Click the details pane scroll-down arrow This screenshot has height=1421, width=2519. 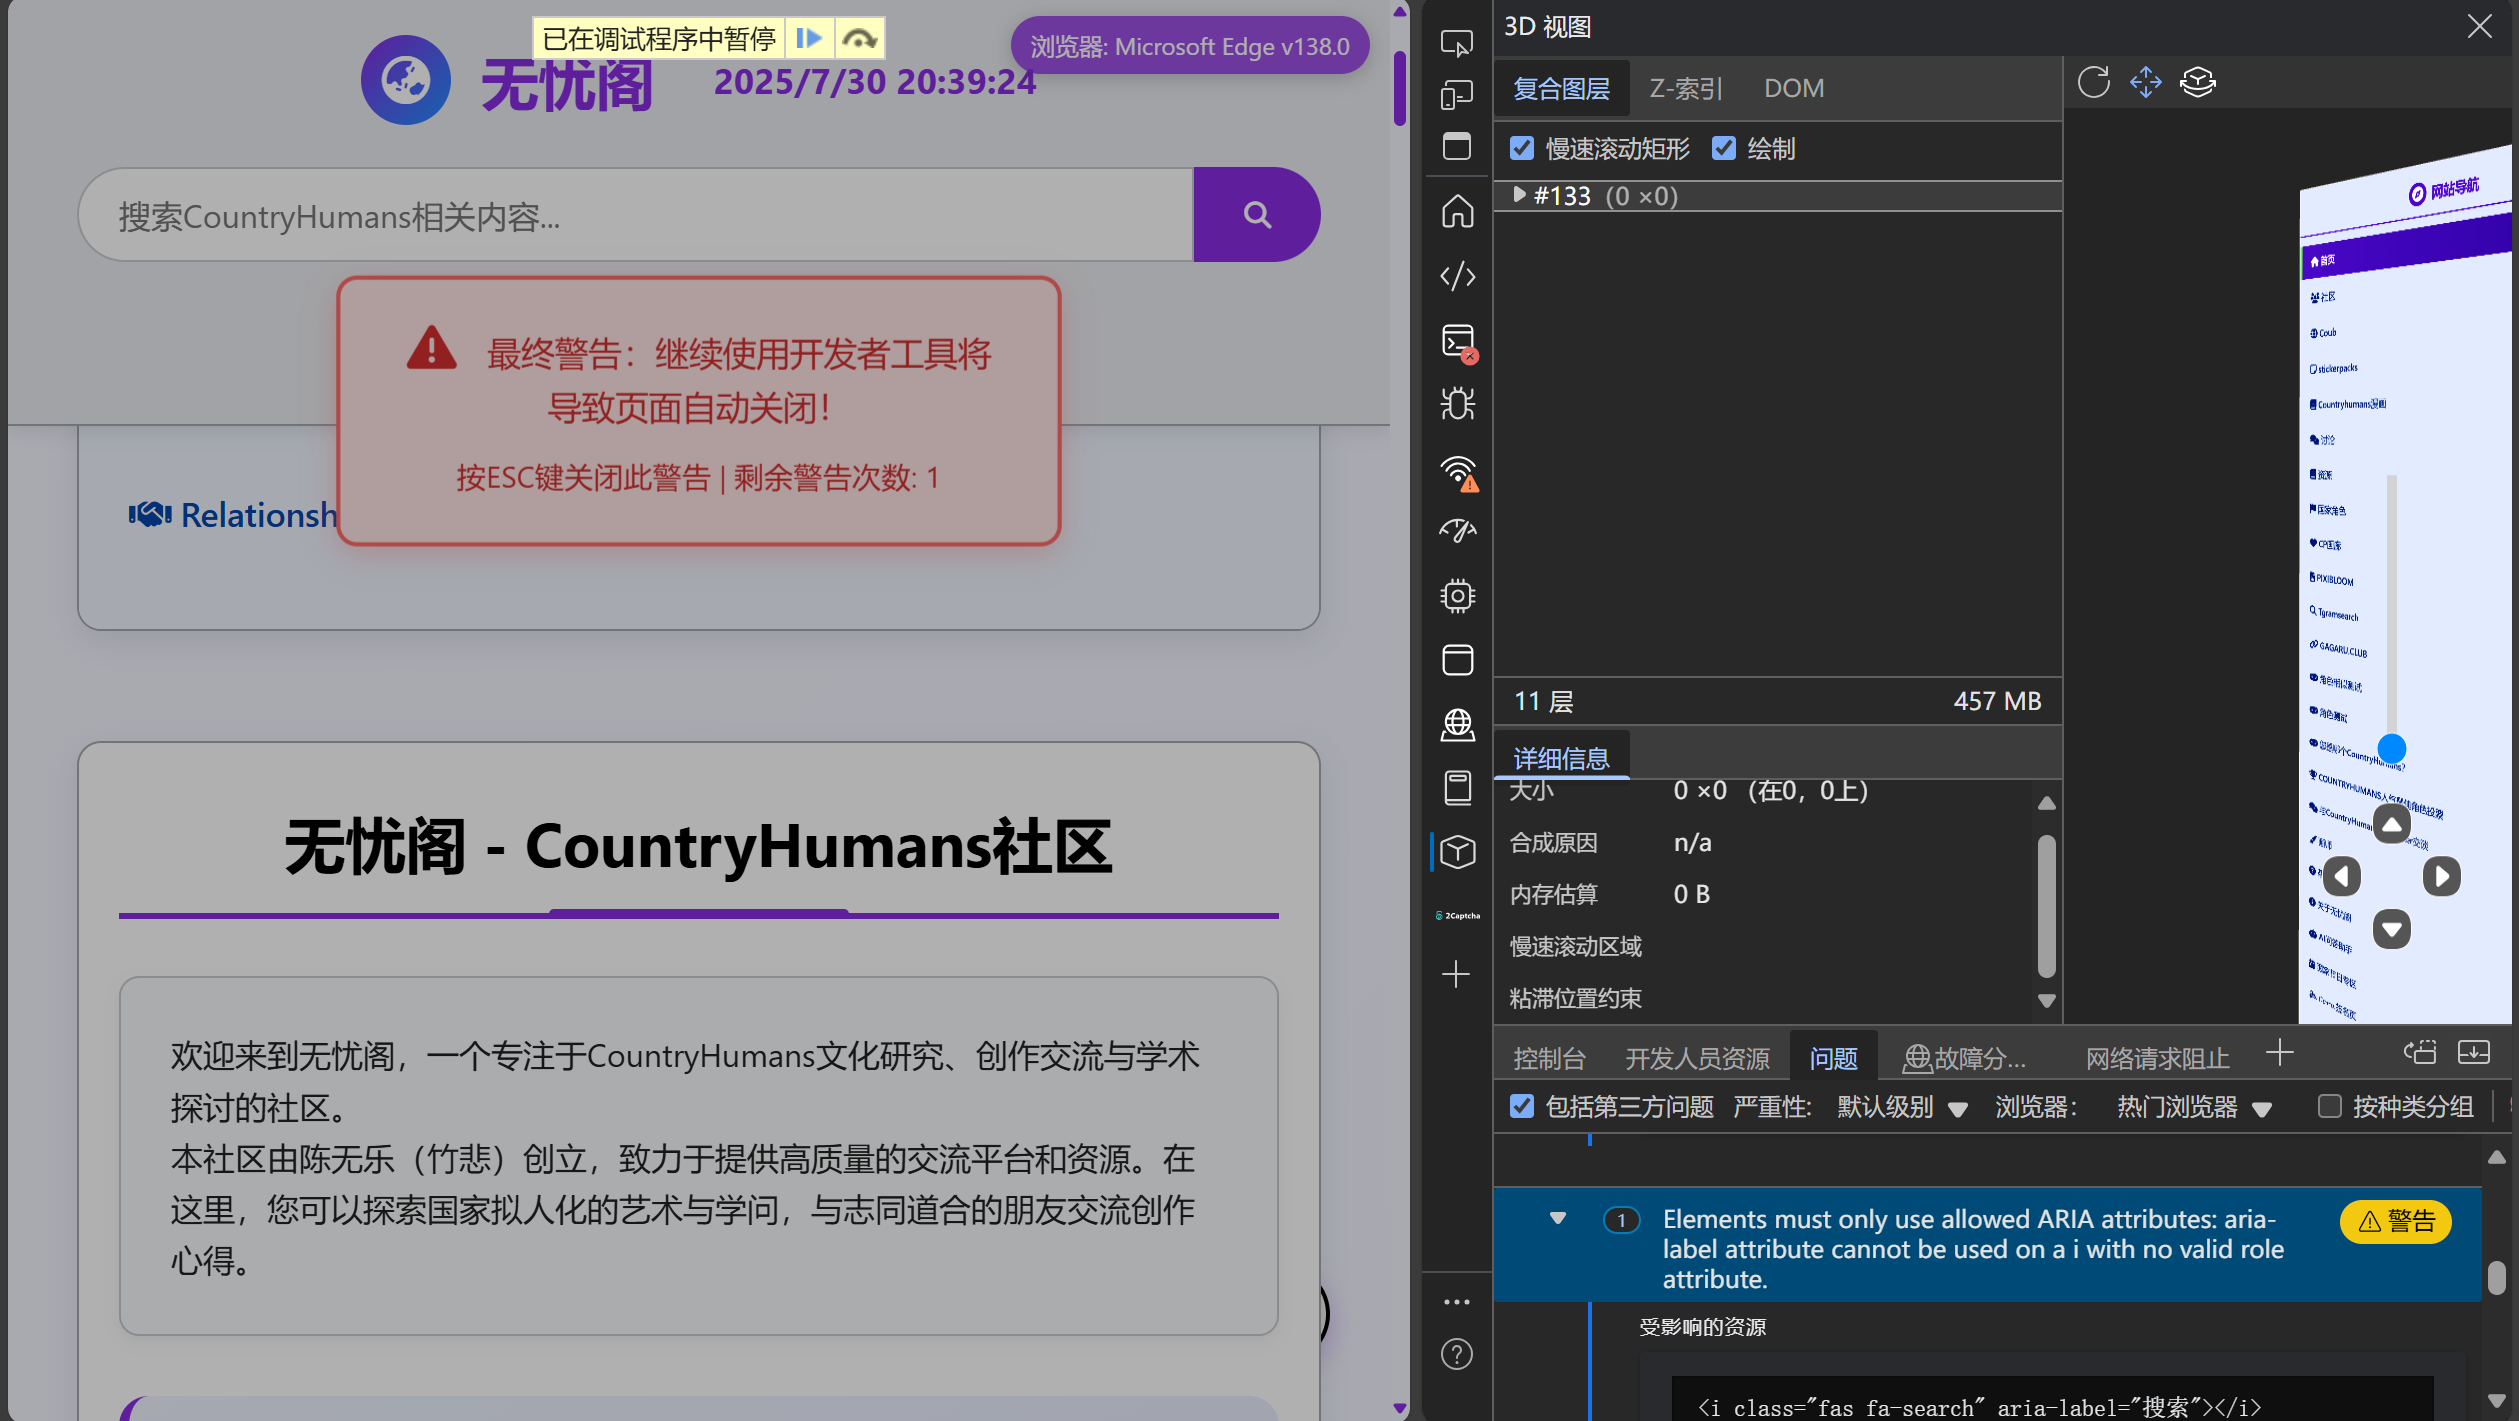coord(2047,1000)
